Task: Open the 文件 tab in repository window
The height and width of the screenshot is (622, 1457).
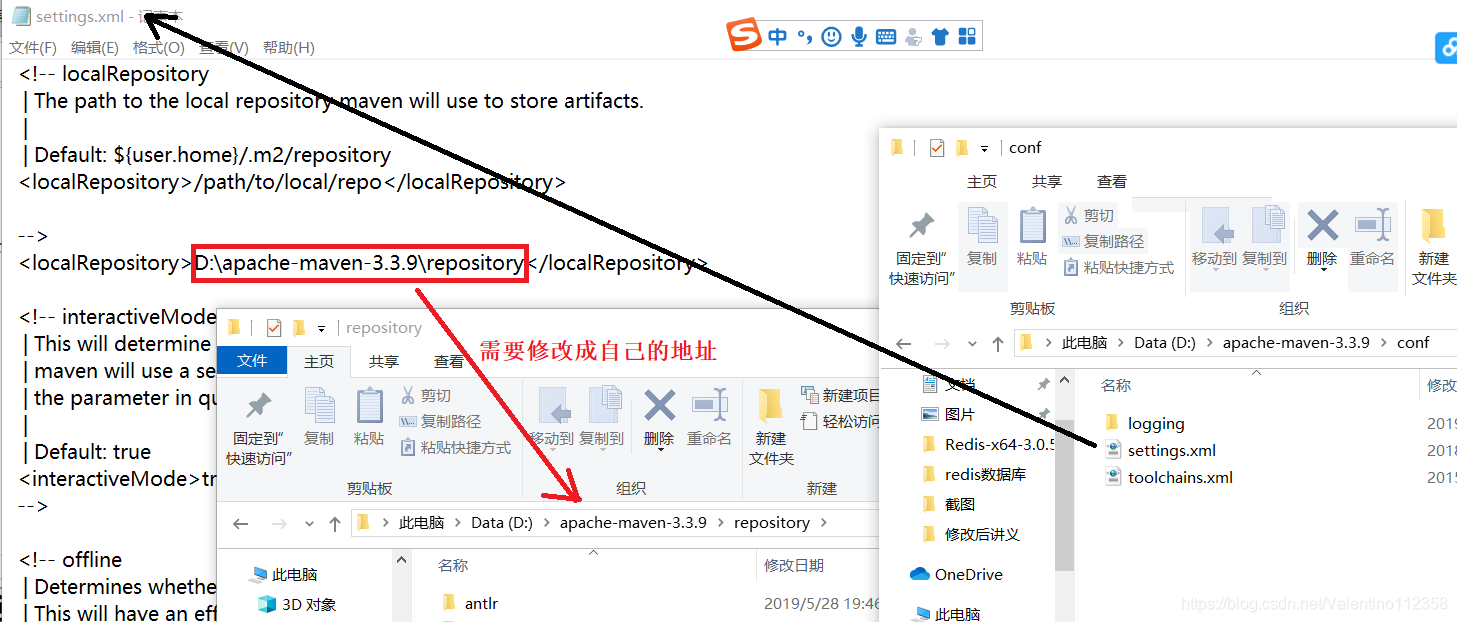Action: [x=252, y=361]
